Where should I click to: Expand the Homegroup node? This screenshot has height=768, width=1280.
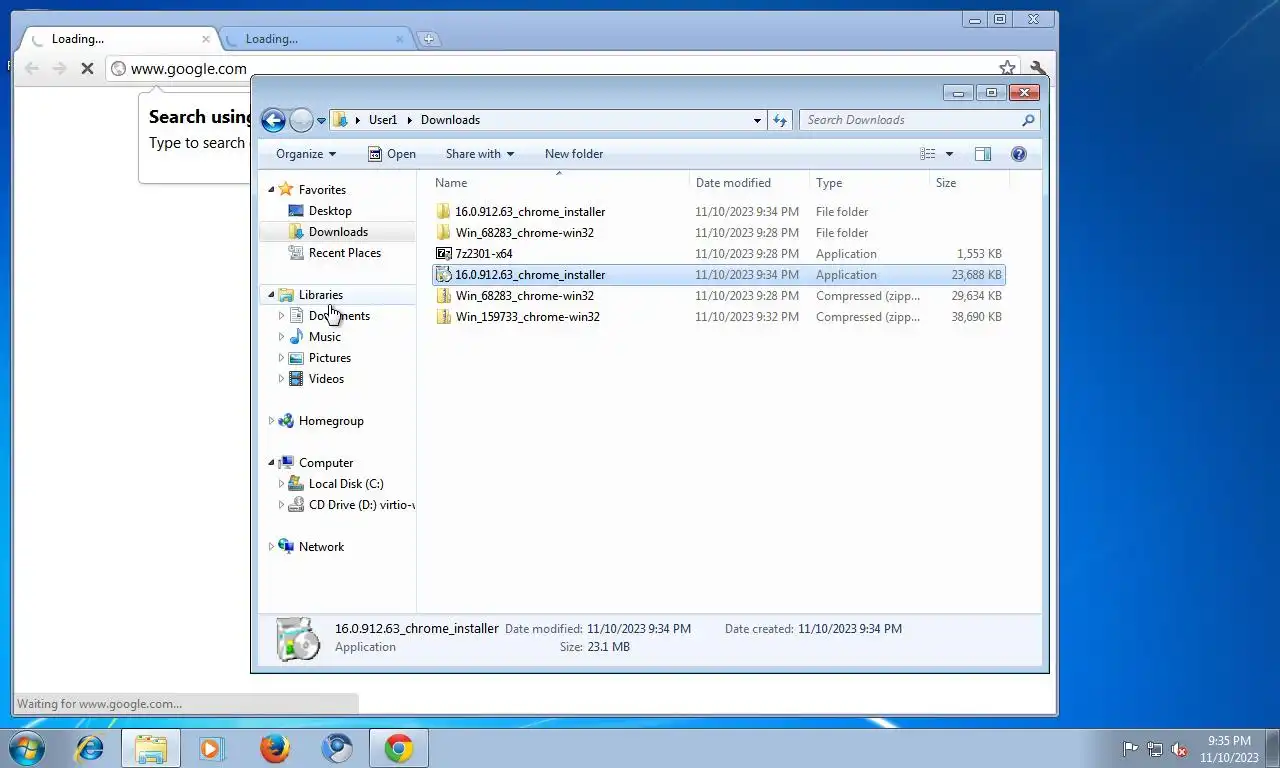coord(271,421)
